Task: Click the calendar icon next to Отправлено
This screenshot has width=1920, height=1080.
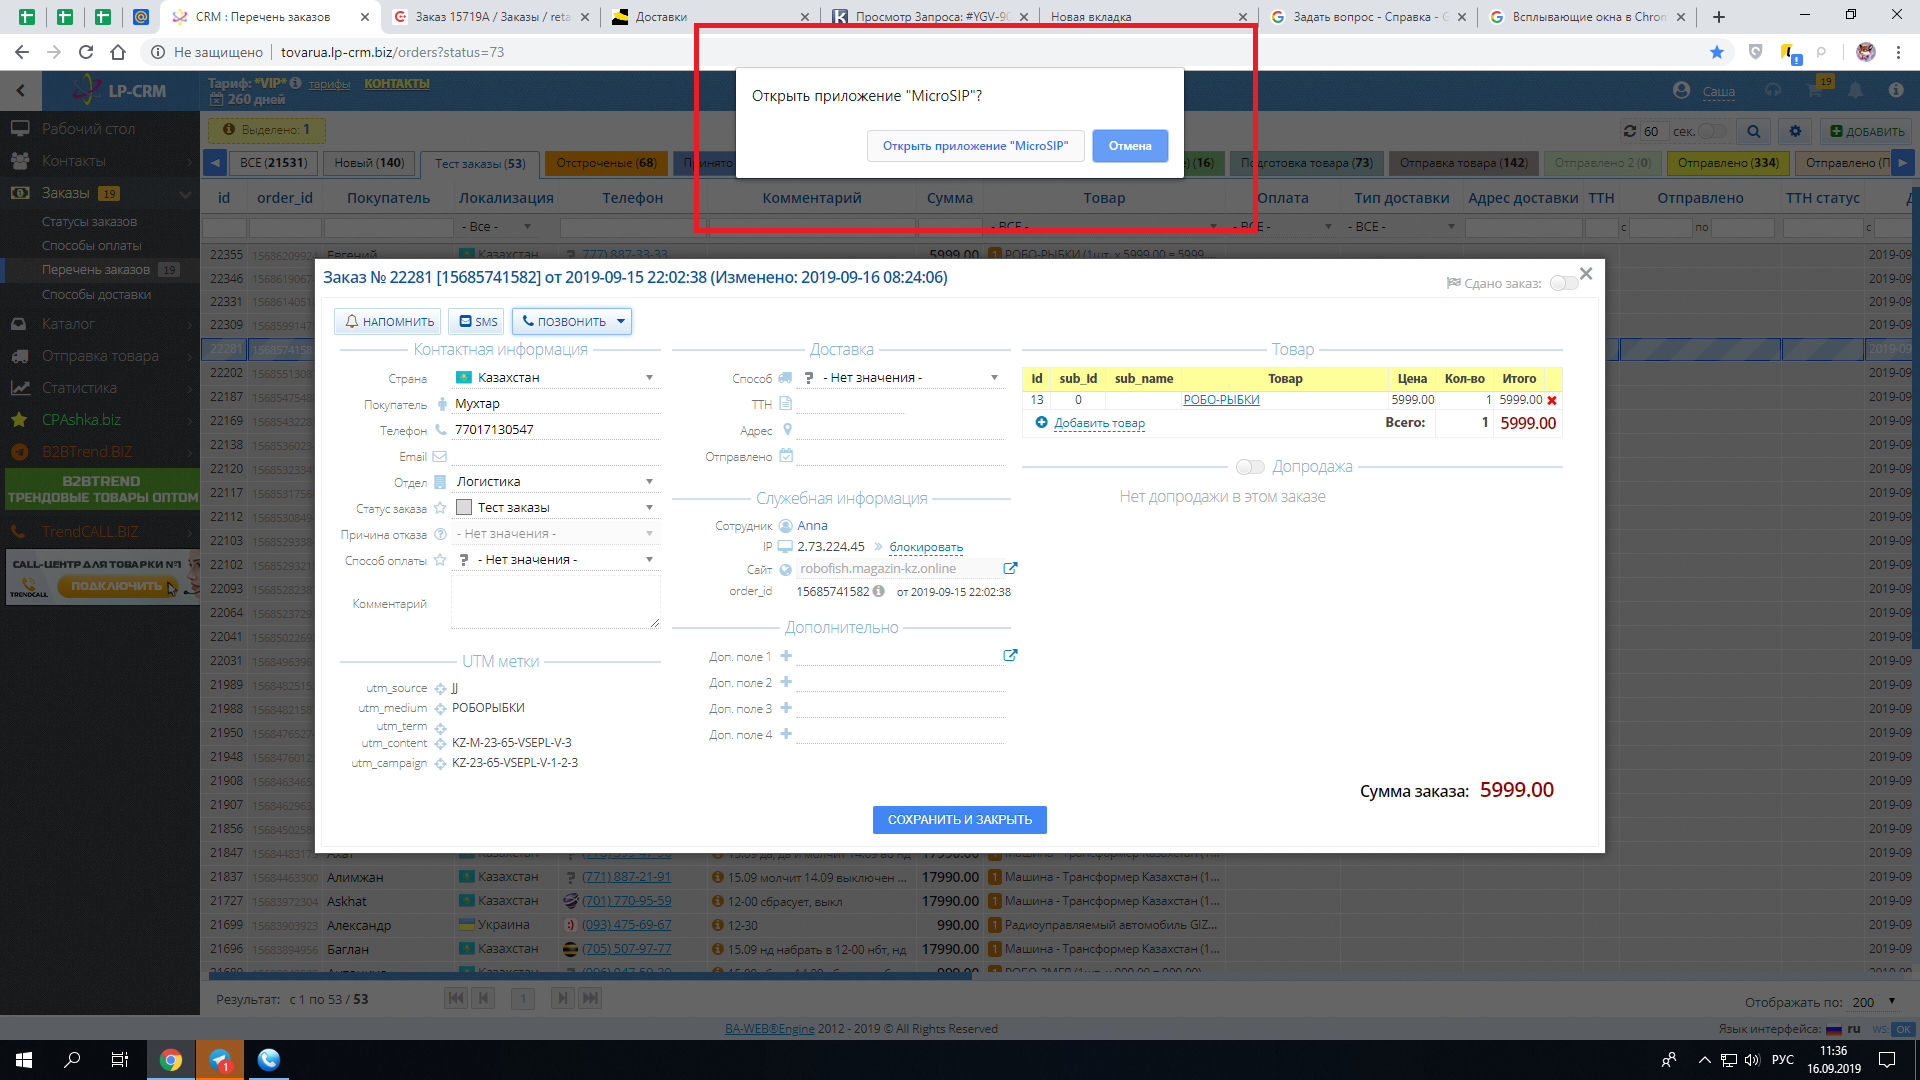Action: pos(786,456)
